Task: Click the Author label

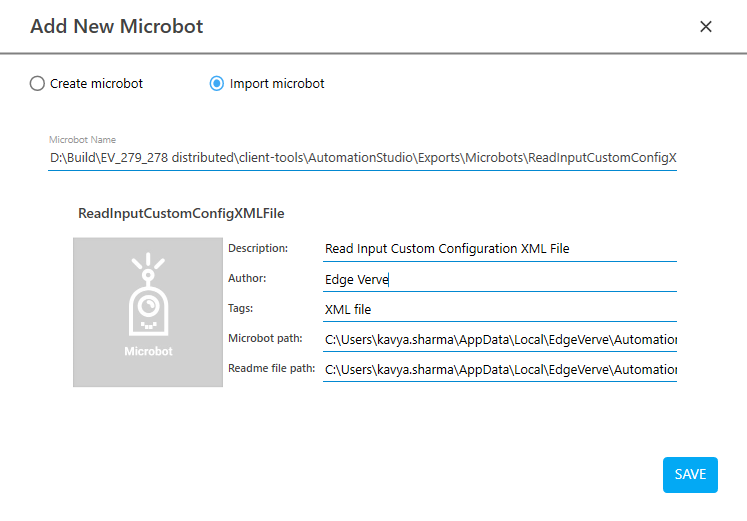Action: pos(247,279)
